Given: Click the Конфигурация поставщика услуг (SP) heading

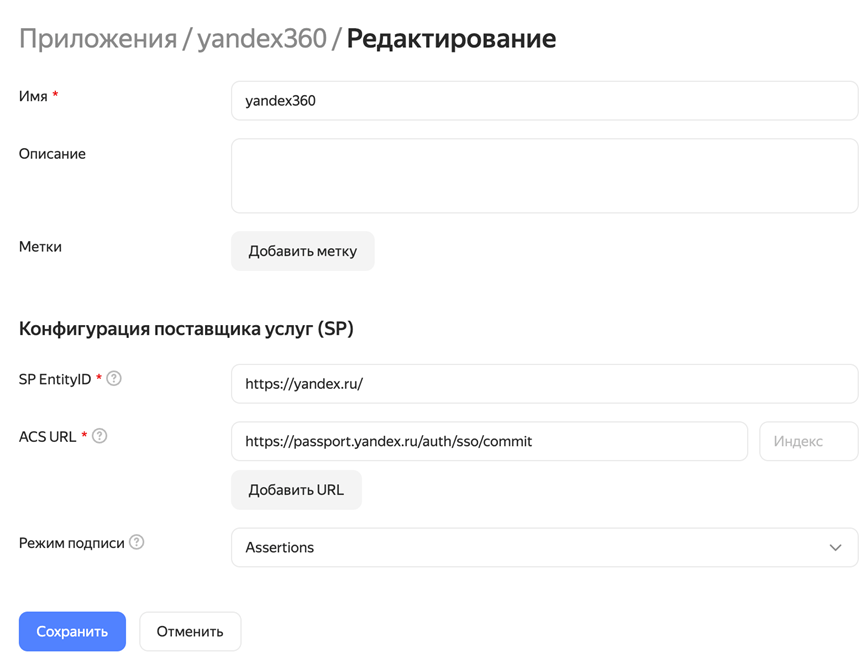Looking at the screenshot, I should pyautogui.click(x=186, y=329).
